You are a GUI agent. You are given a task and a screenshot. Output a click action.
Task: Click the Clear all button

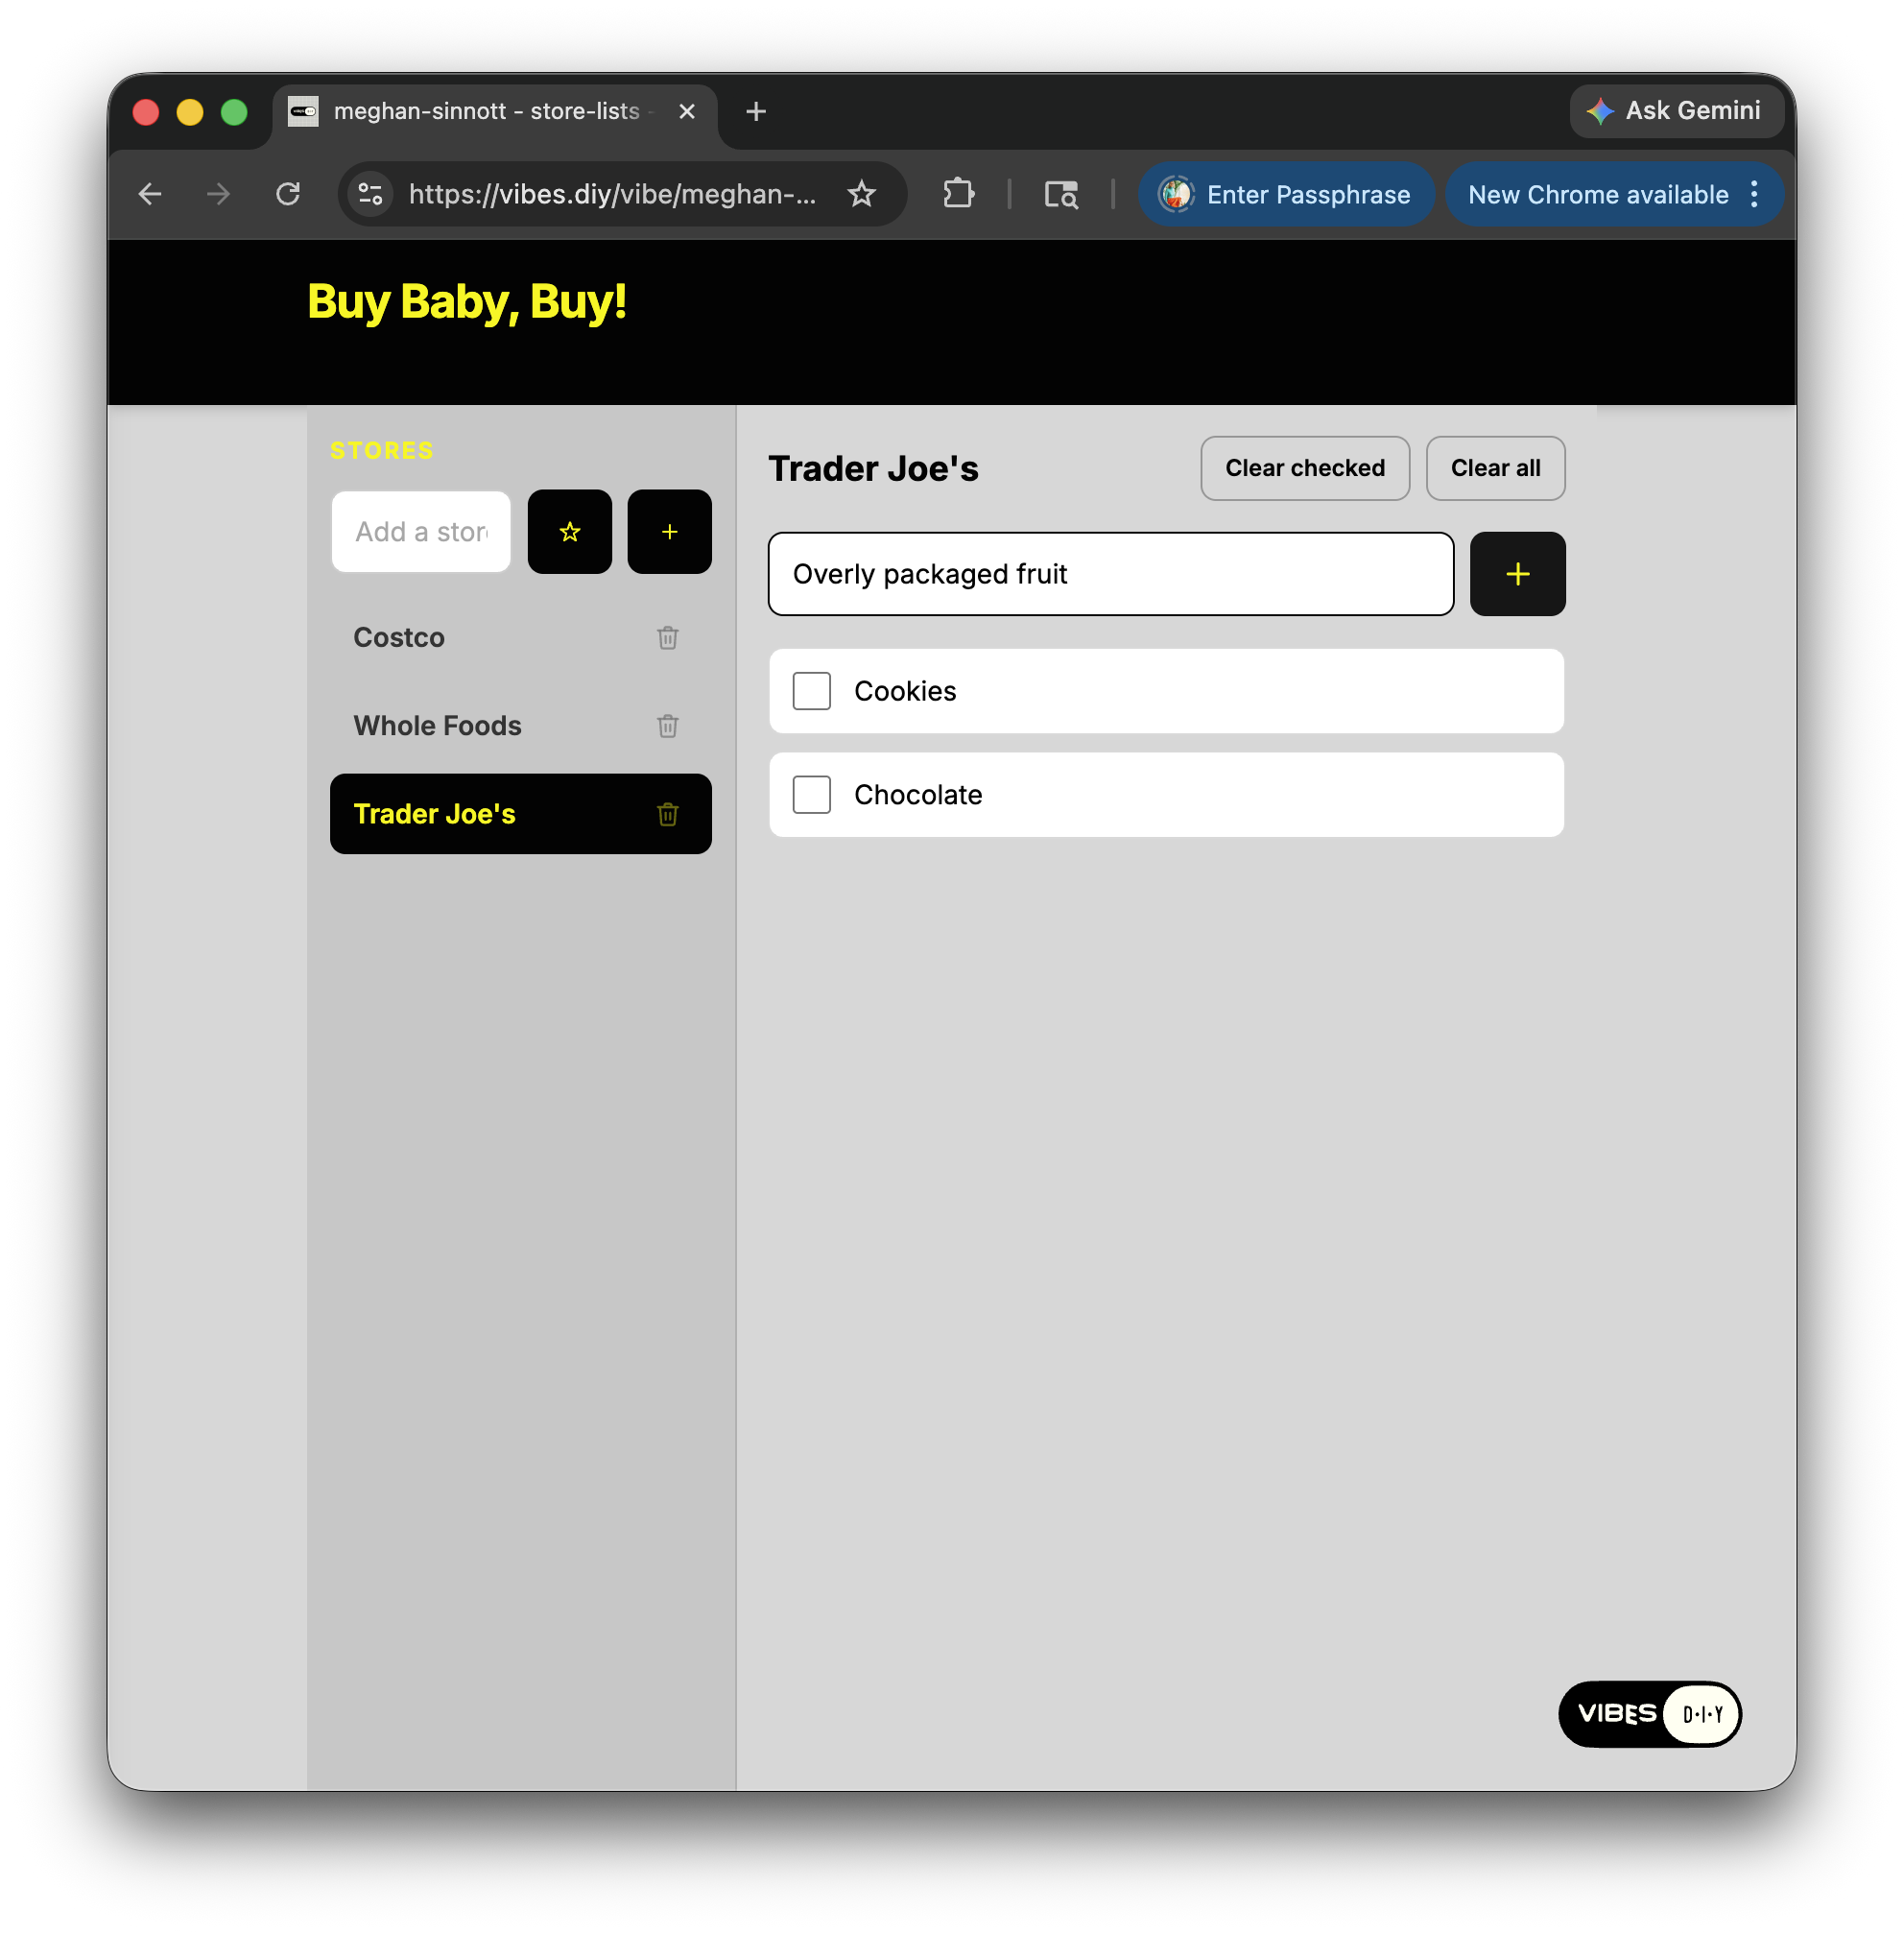[x=1495, y=468]
